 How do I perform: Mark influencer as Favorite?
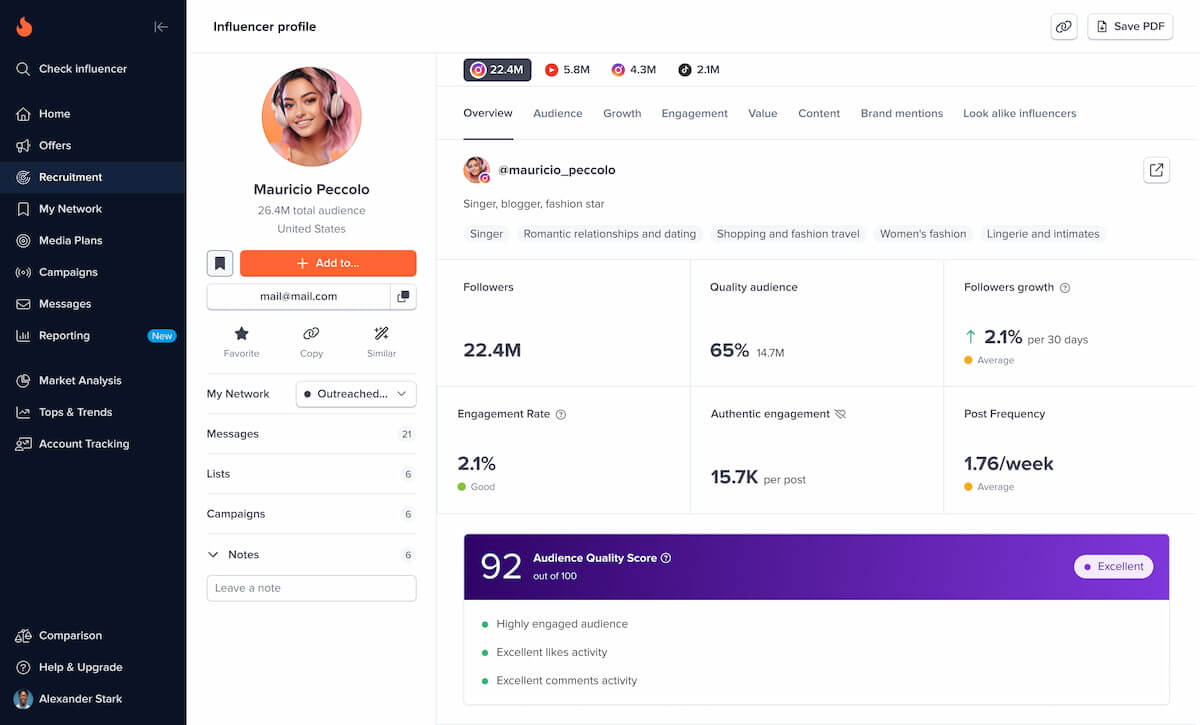tap(241, 340)
